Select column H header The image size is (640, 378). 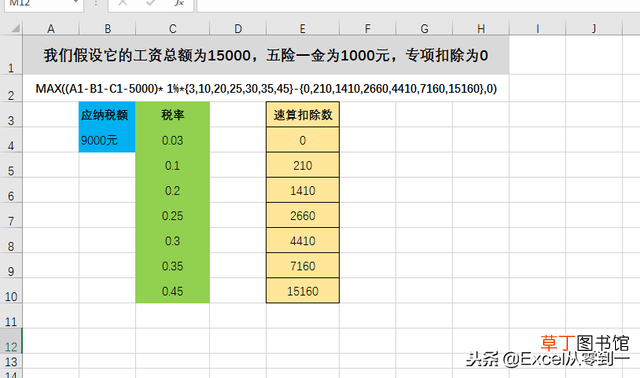coord(481,29)
